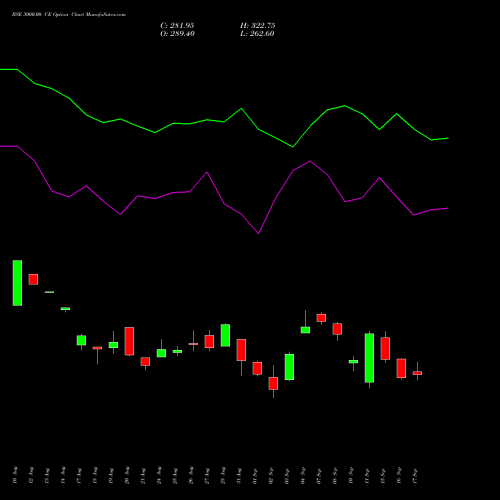500x500 pixels.
Task: Select the 10 Aug date label
Action: (x=15, y=475)
